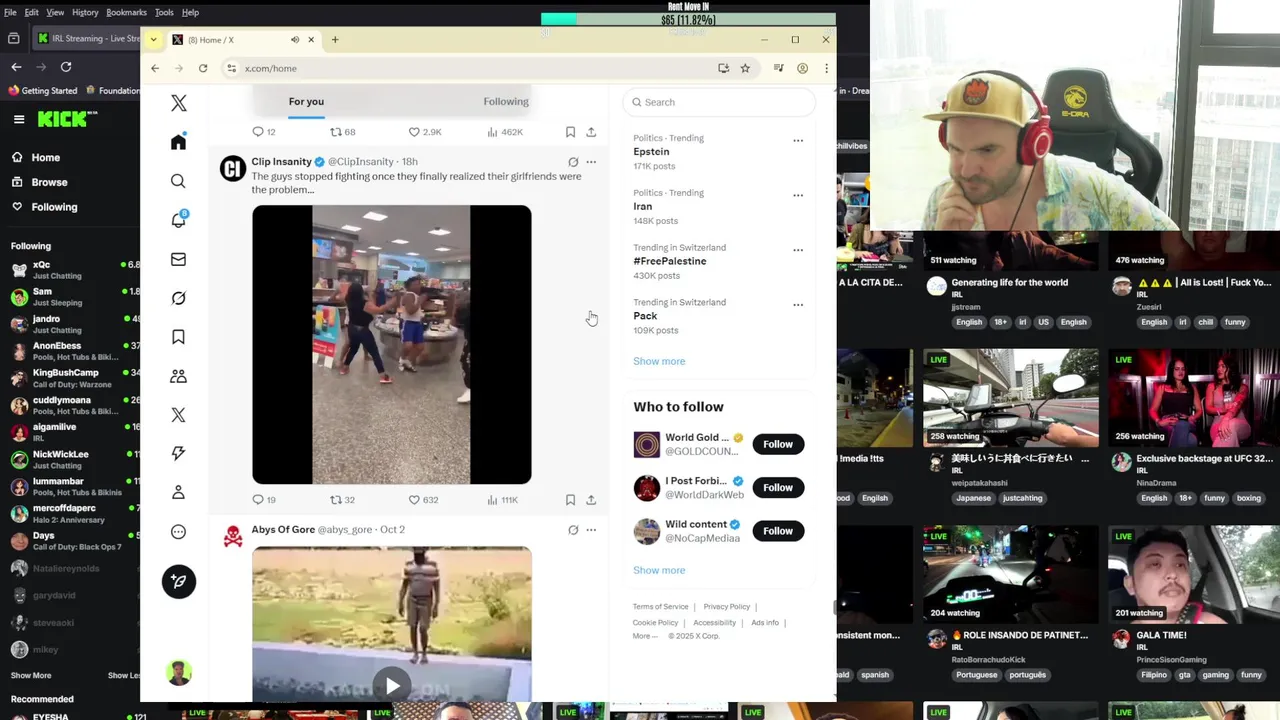
Task: Click Grok explain icon on Abys Of Gore post
Action: coord(573,530)
